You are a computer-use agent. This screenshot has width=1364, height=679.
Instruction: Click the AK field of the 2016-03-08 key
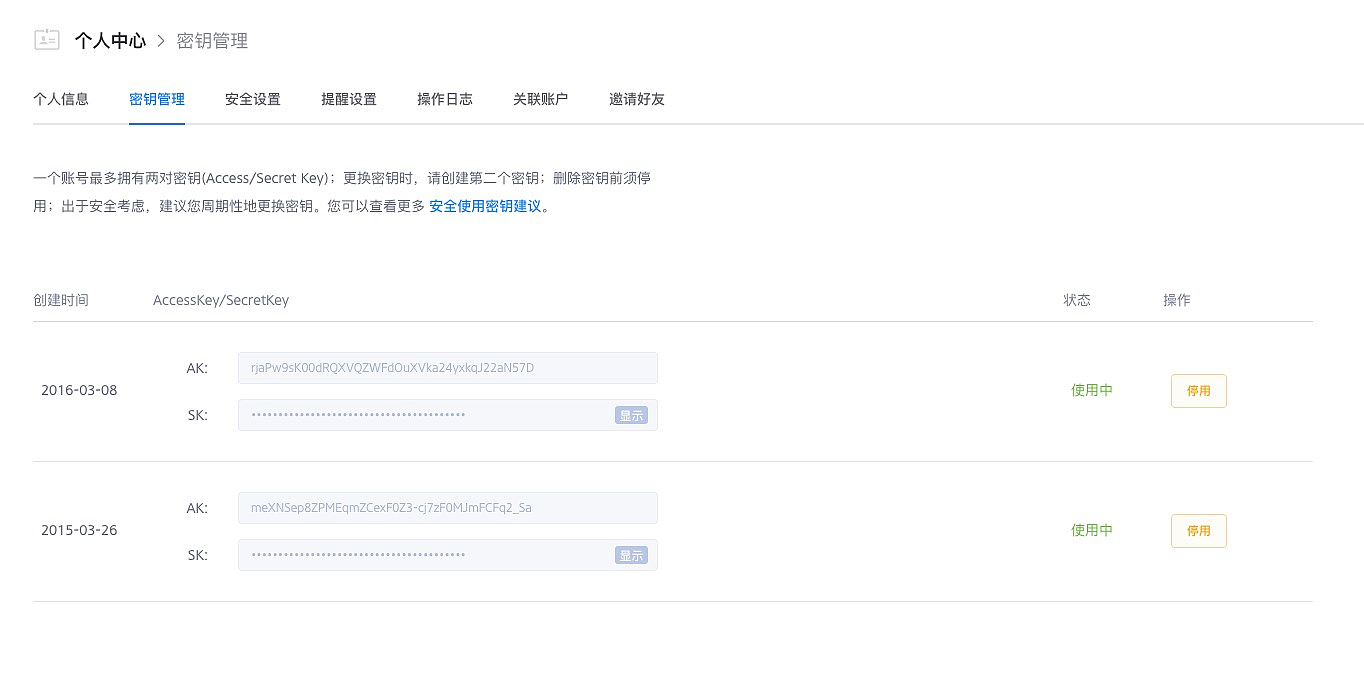coord(447,368)
